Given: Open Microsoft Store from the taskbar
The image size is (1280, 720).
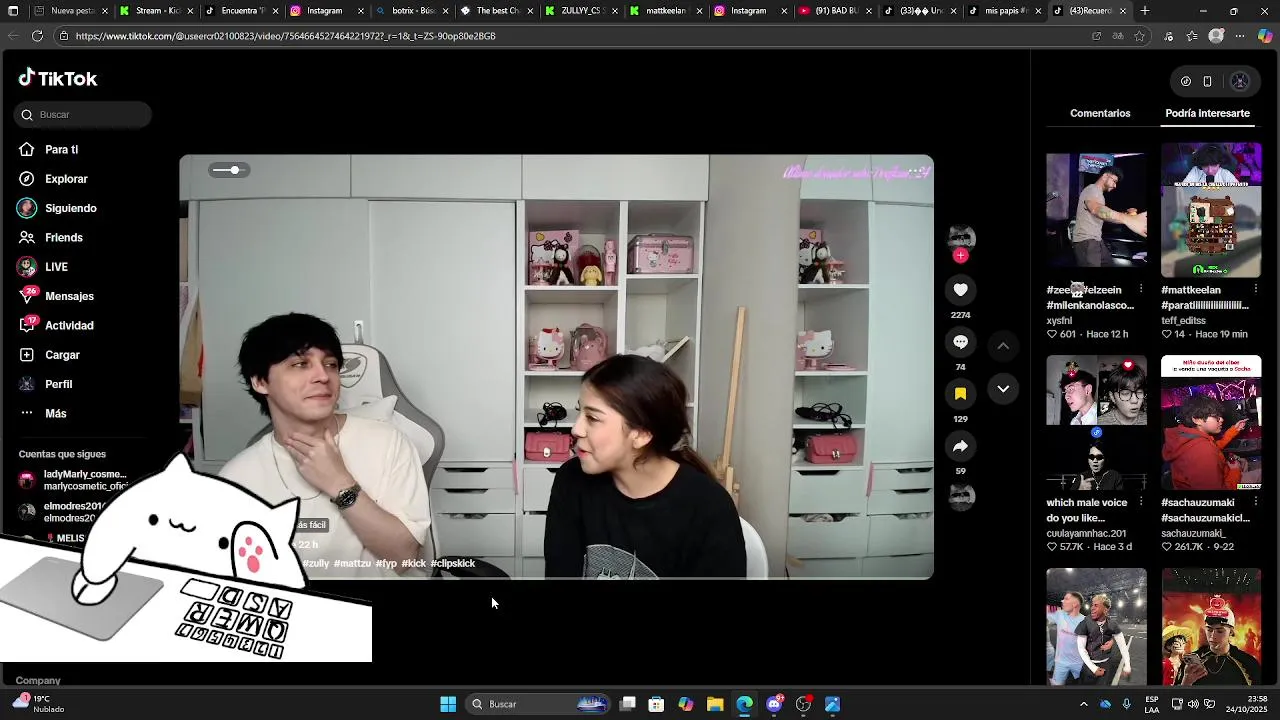Looking at the screenshot, I should pyautogui.click(x=656, y=704).
